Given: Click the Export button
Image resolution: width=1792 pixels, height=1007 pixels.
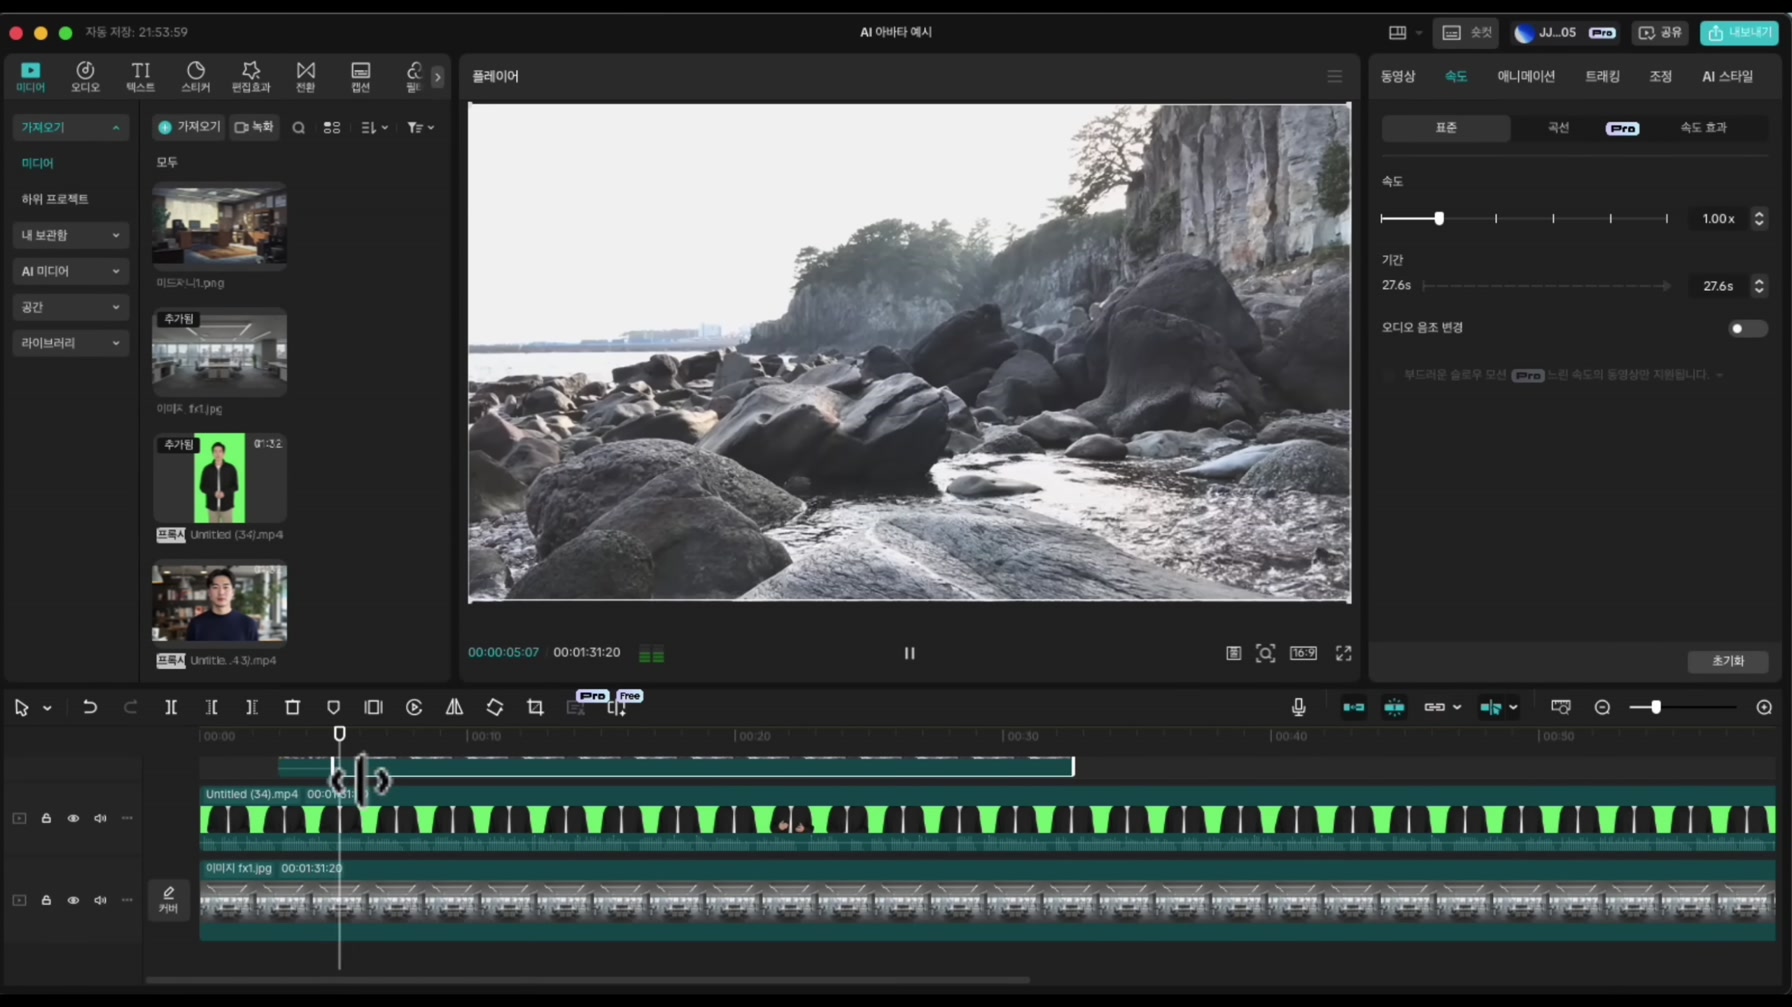Looking at the screenshot, I should pos(1739,33).
